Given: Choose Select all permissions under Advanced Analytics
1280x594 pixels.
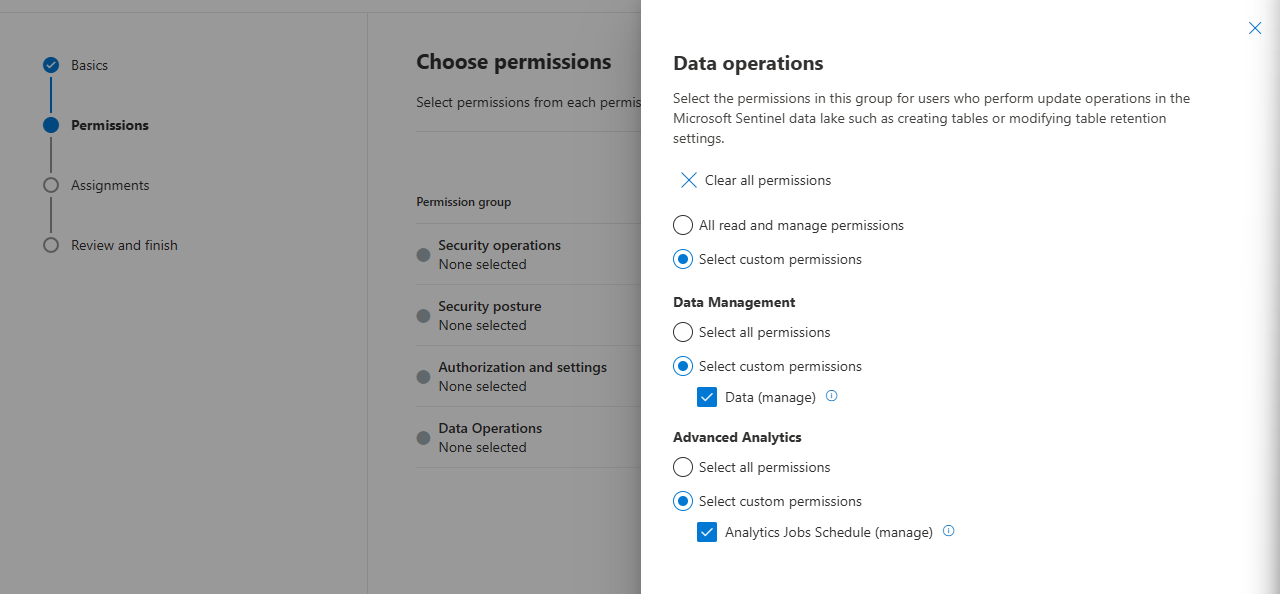Looking at the screenshot, I should point(683,467).
